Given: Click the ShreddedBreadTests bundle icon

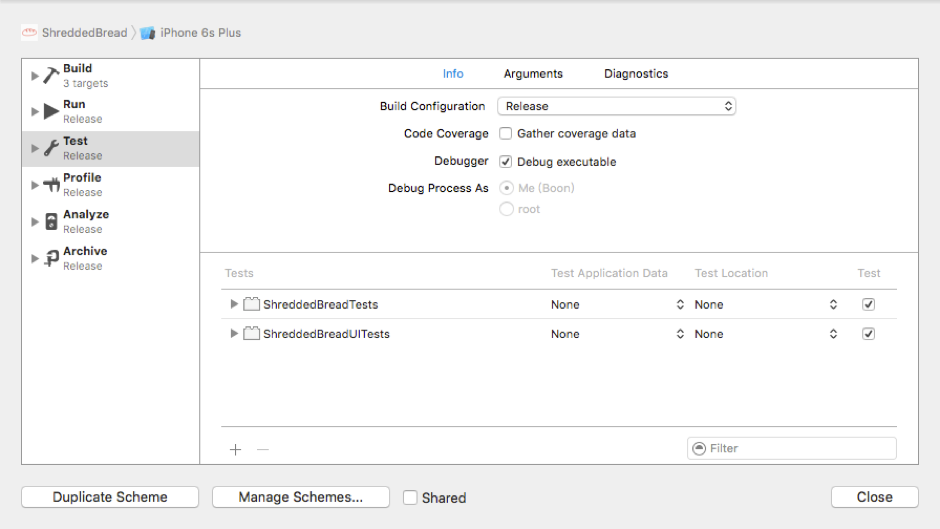Looking at the screenshot, I should tap(251, 304).
